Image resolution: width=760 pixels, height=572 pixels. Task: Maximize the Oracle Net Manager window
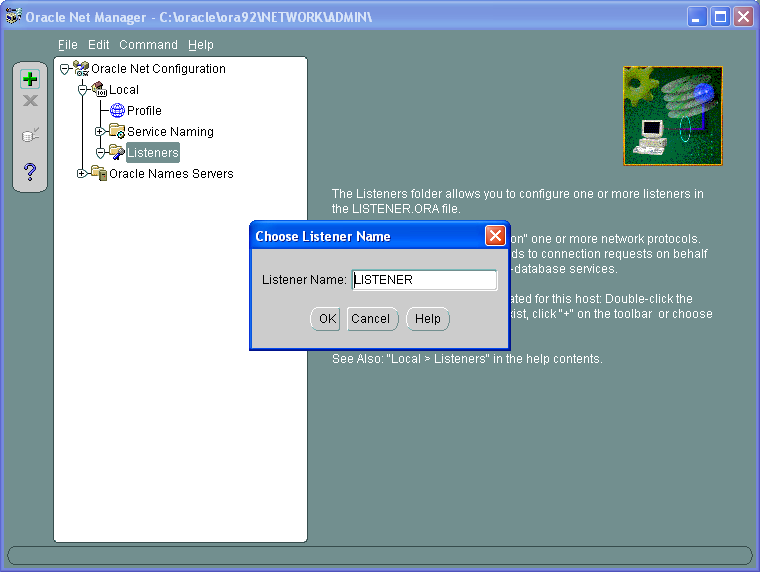720,16
